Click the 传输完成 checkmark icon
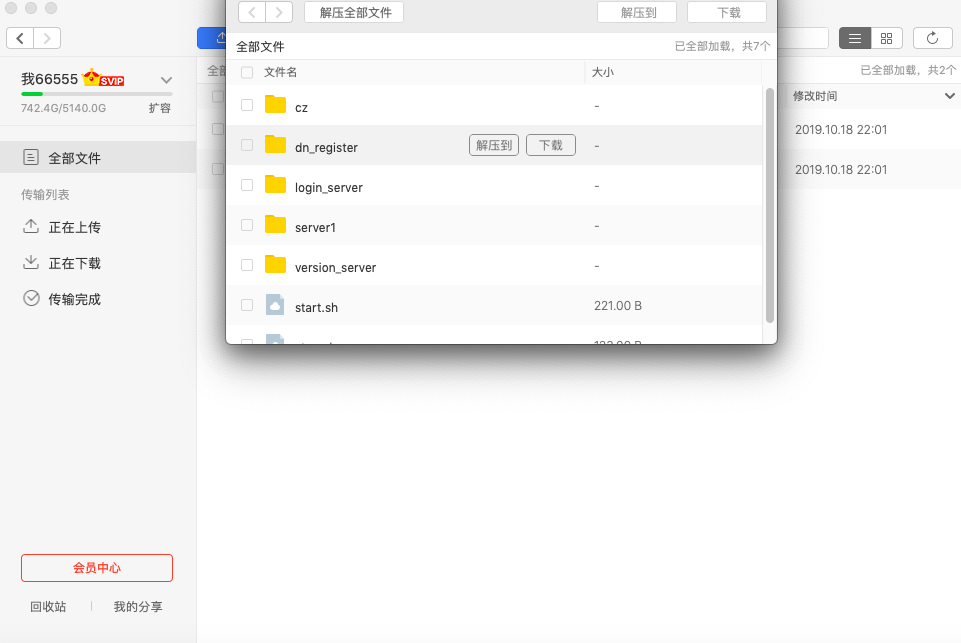Viewport: 961px width, 643px height. point(31,299)
